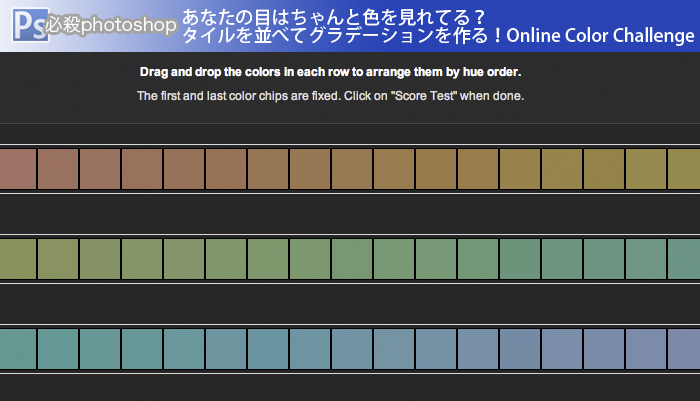Select the leftmost teal chip in bottom row
Image resolution: width=700 pixels, height=401 pixels.
tap(17, 349)
